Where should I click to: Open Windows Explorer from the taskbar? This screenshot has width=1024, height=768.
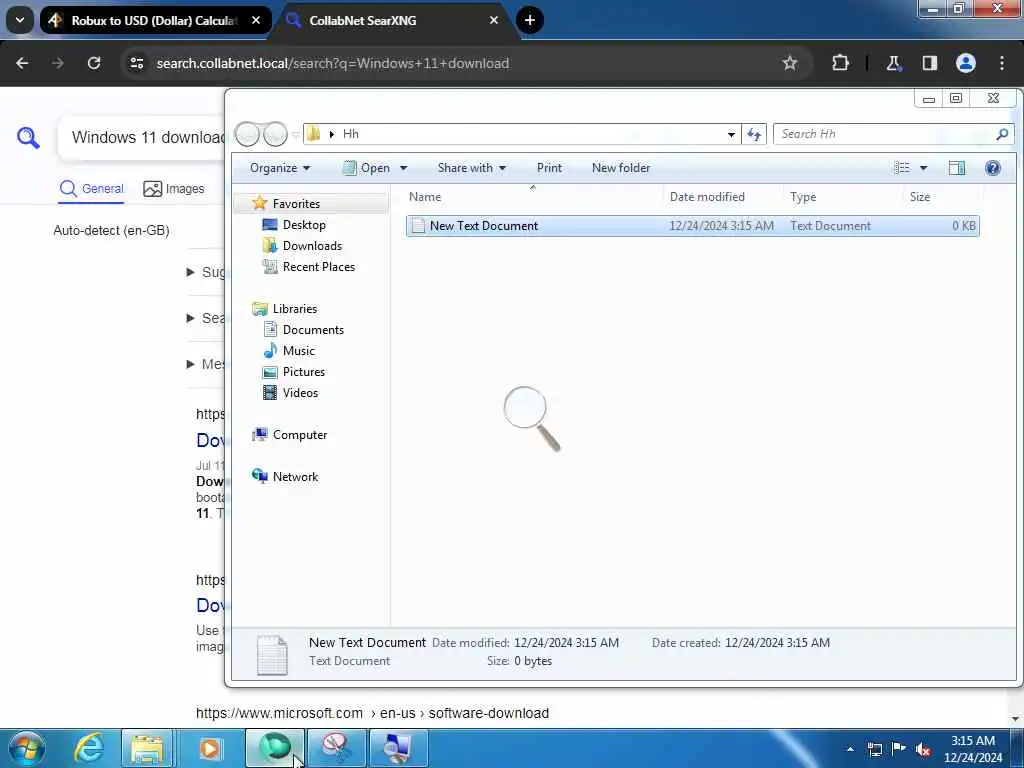[x=148, y=748]
